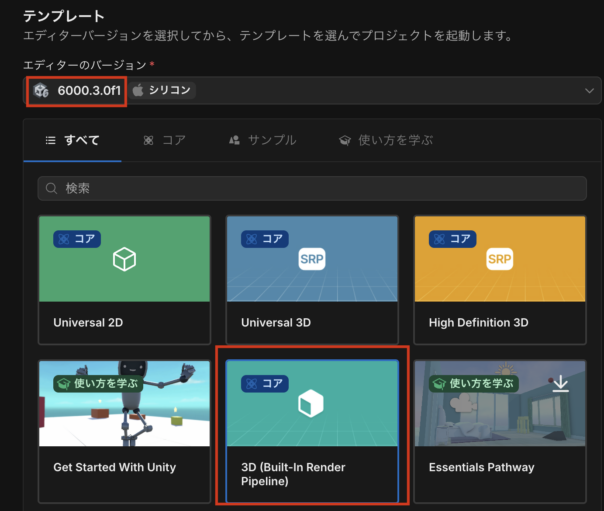
Task: Click the Unity icon beside 6000.3.0f1
Action: pos(41,90)
